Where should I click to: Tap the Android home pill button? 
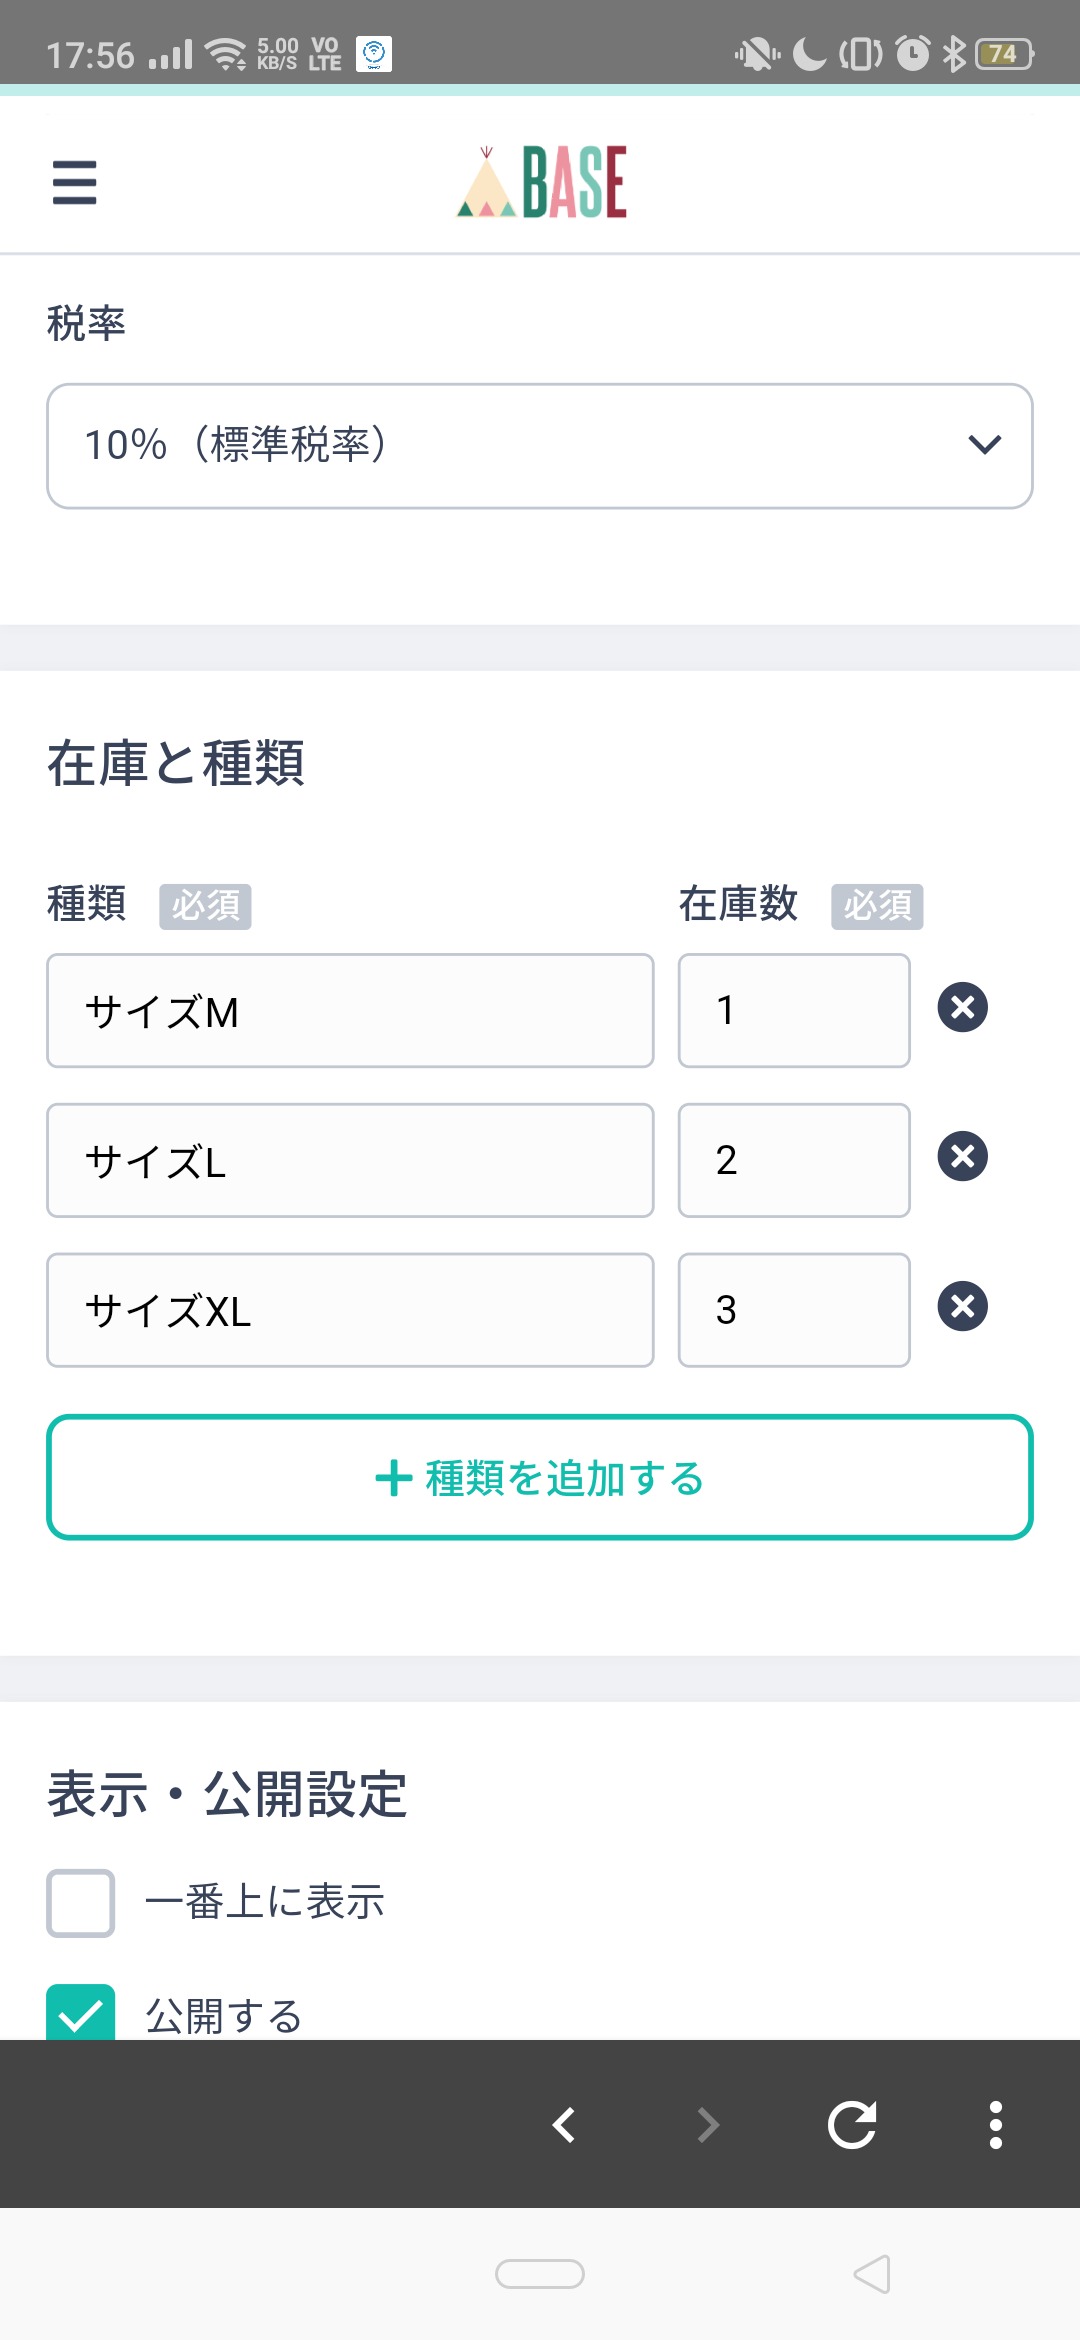click(540, 2274)
